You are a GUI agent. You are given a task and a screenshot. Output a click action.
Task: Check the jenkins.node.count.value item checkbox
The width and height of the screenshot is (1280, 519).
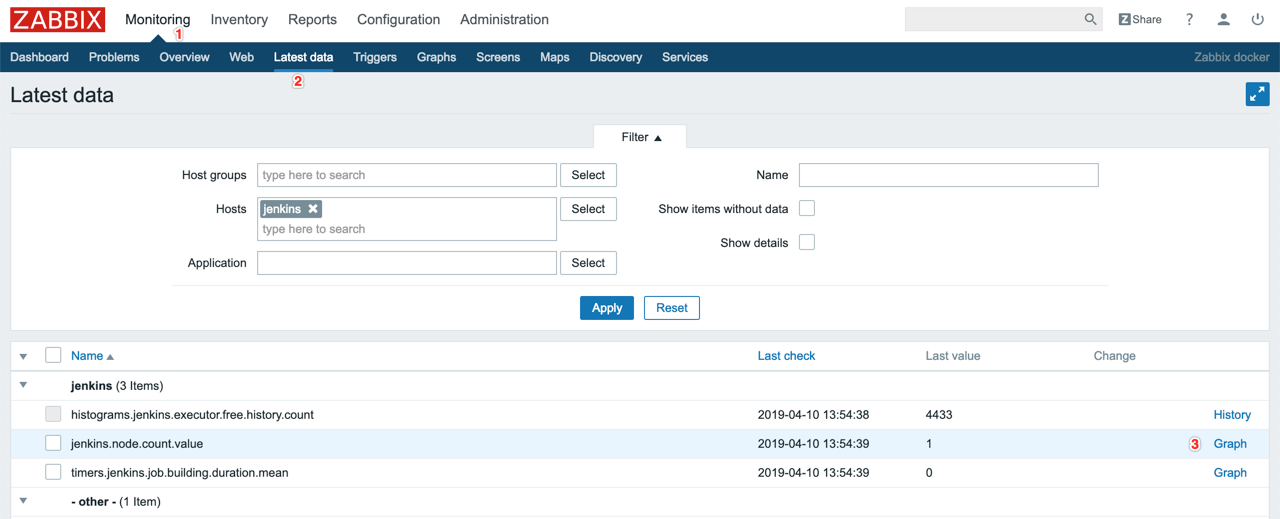coord(53,443)
